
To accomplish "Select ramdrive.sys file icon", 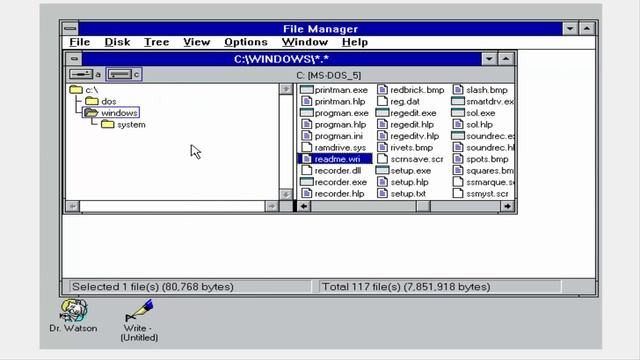I will click(x=307, y=147).
